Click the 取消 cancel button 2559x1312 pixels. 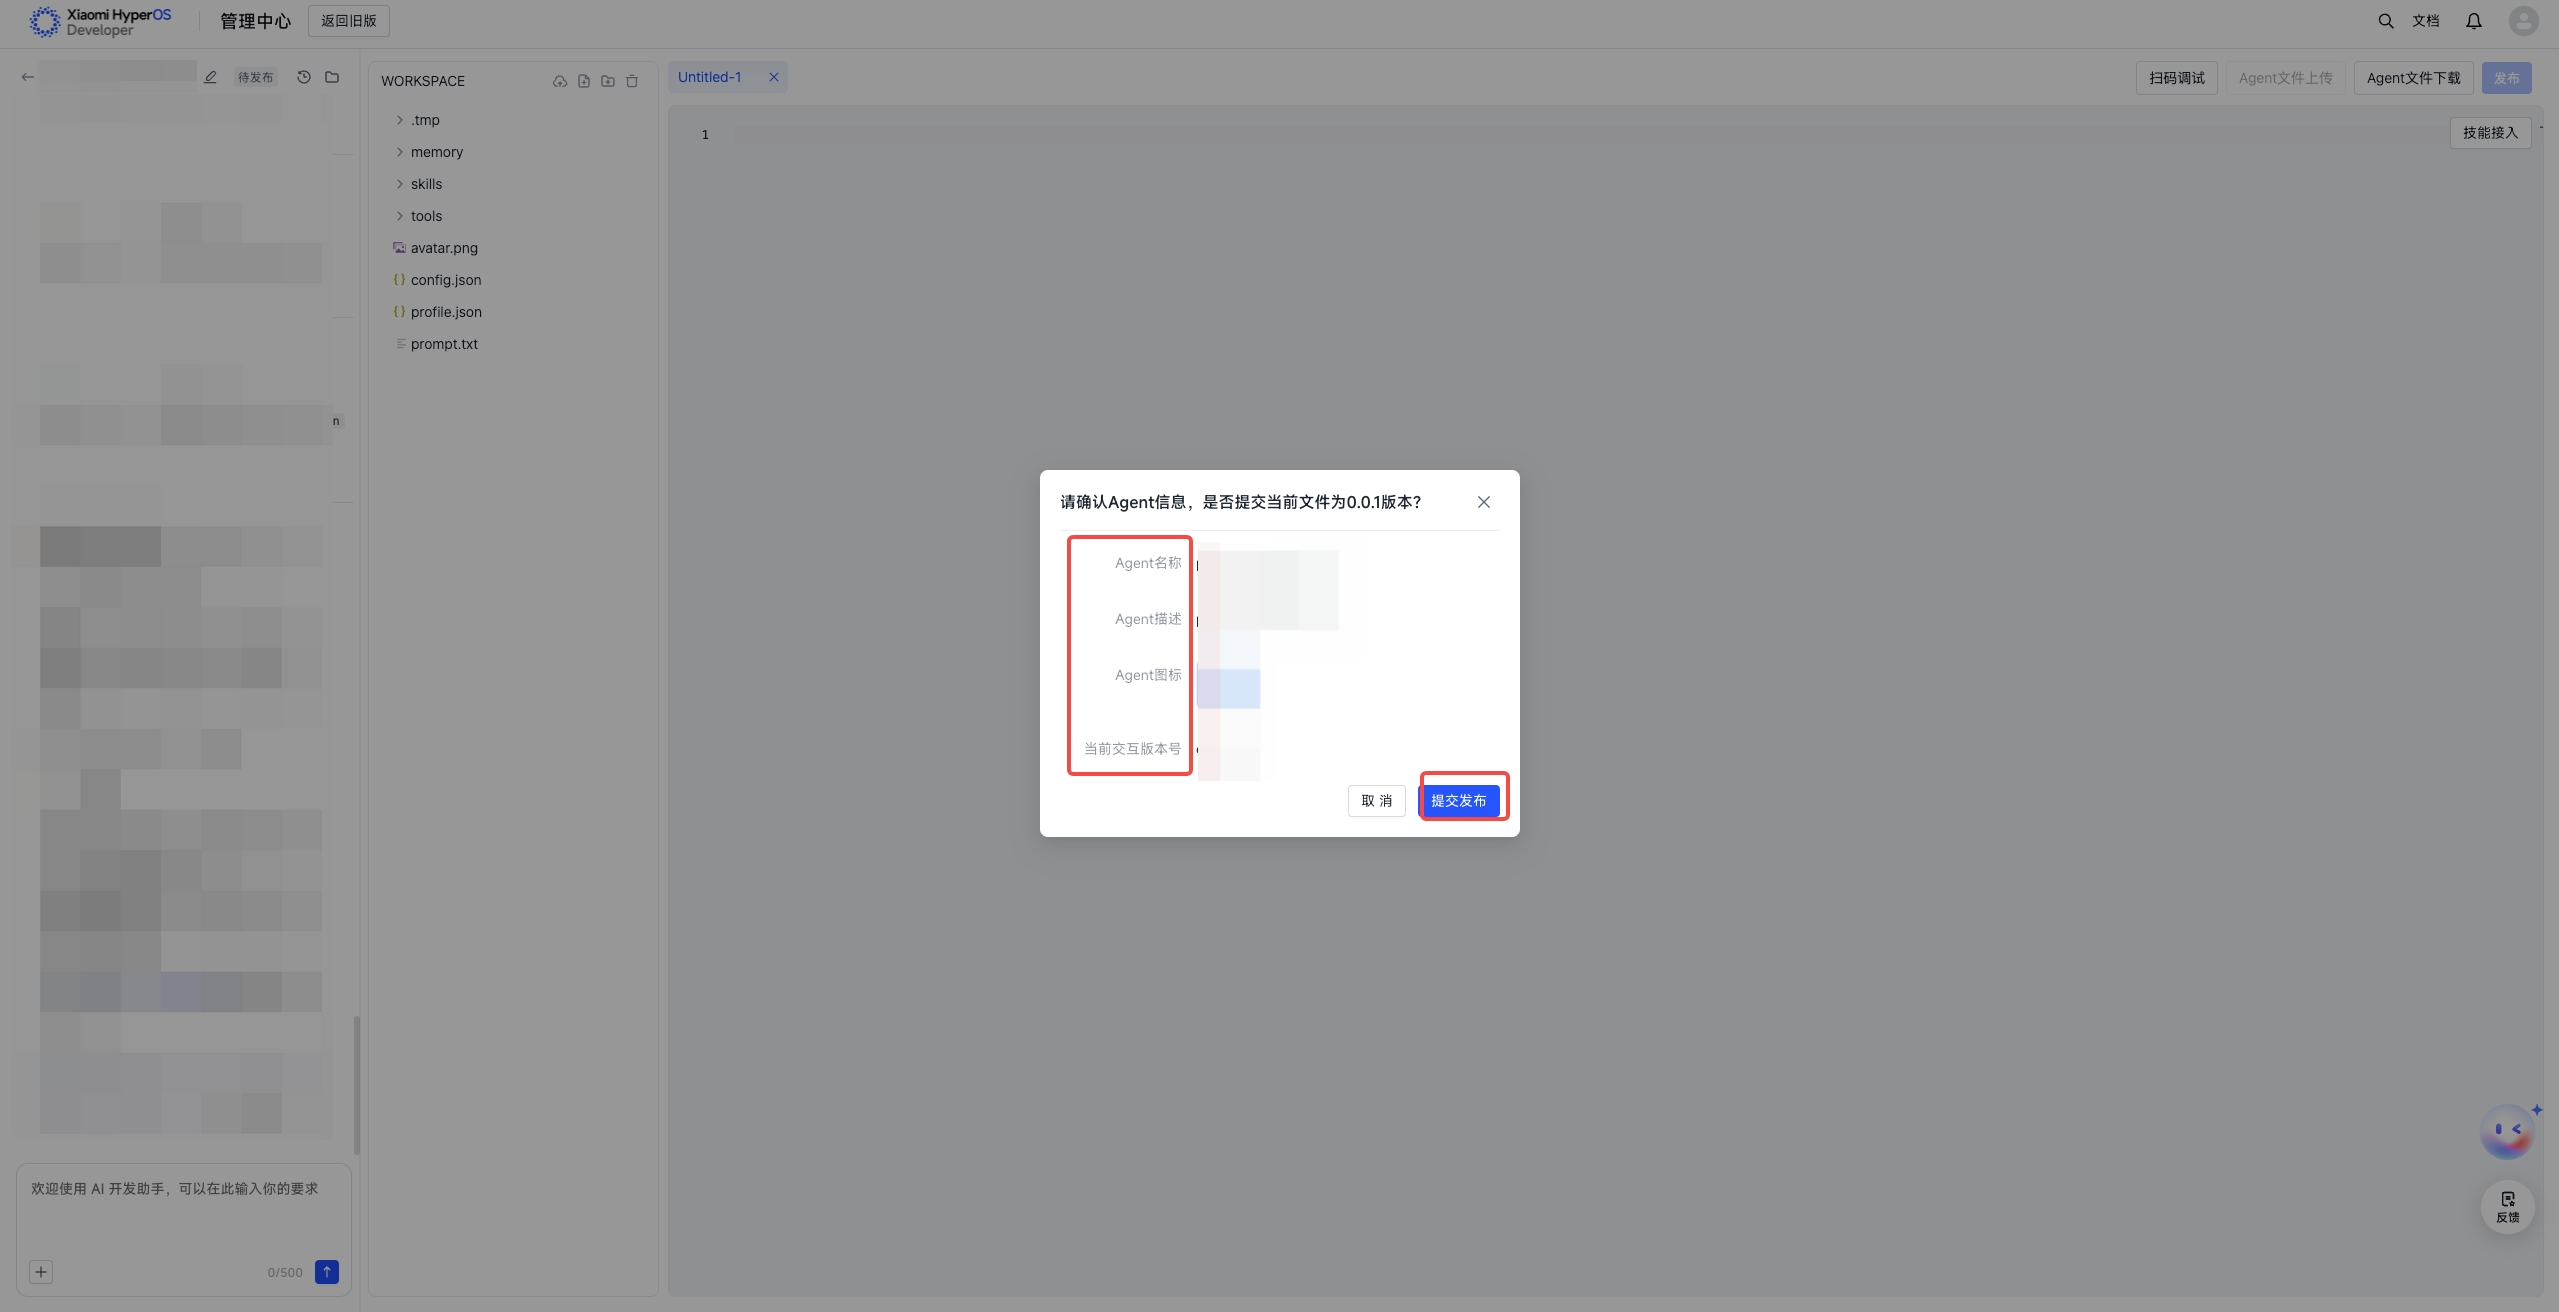pyautogui.click(x=1376, y=801)
